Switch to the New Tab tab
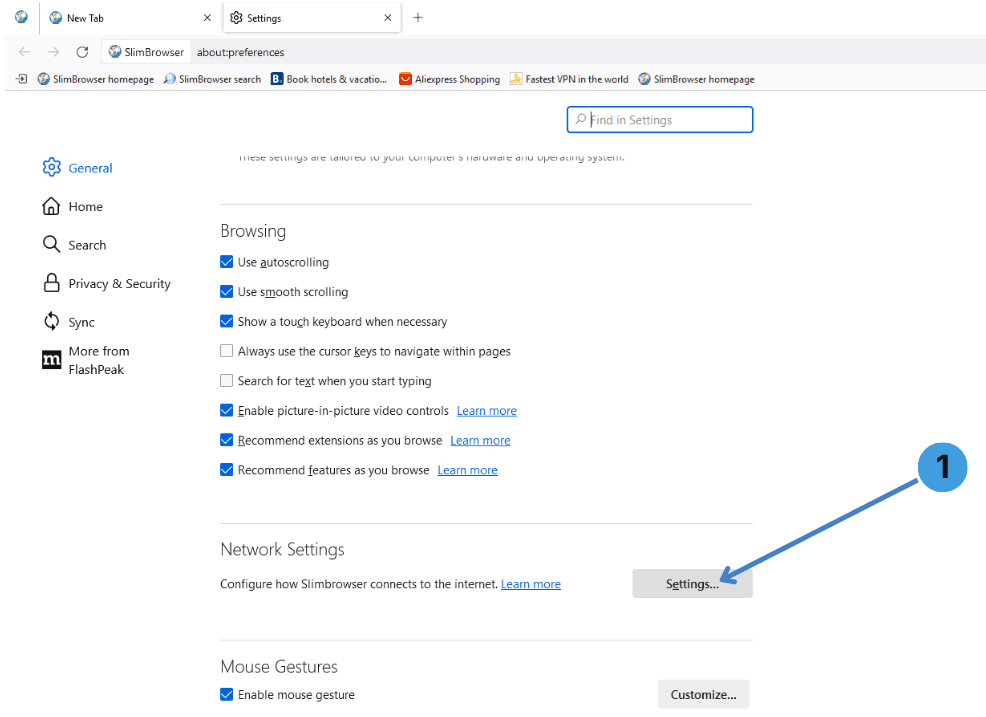The height and width of the screenshot is (717, 986). coord(129,18)
